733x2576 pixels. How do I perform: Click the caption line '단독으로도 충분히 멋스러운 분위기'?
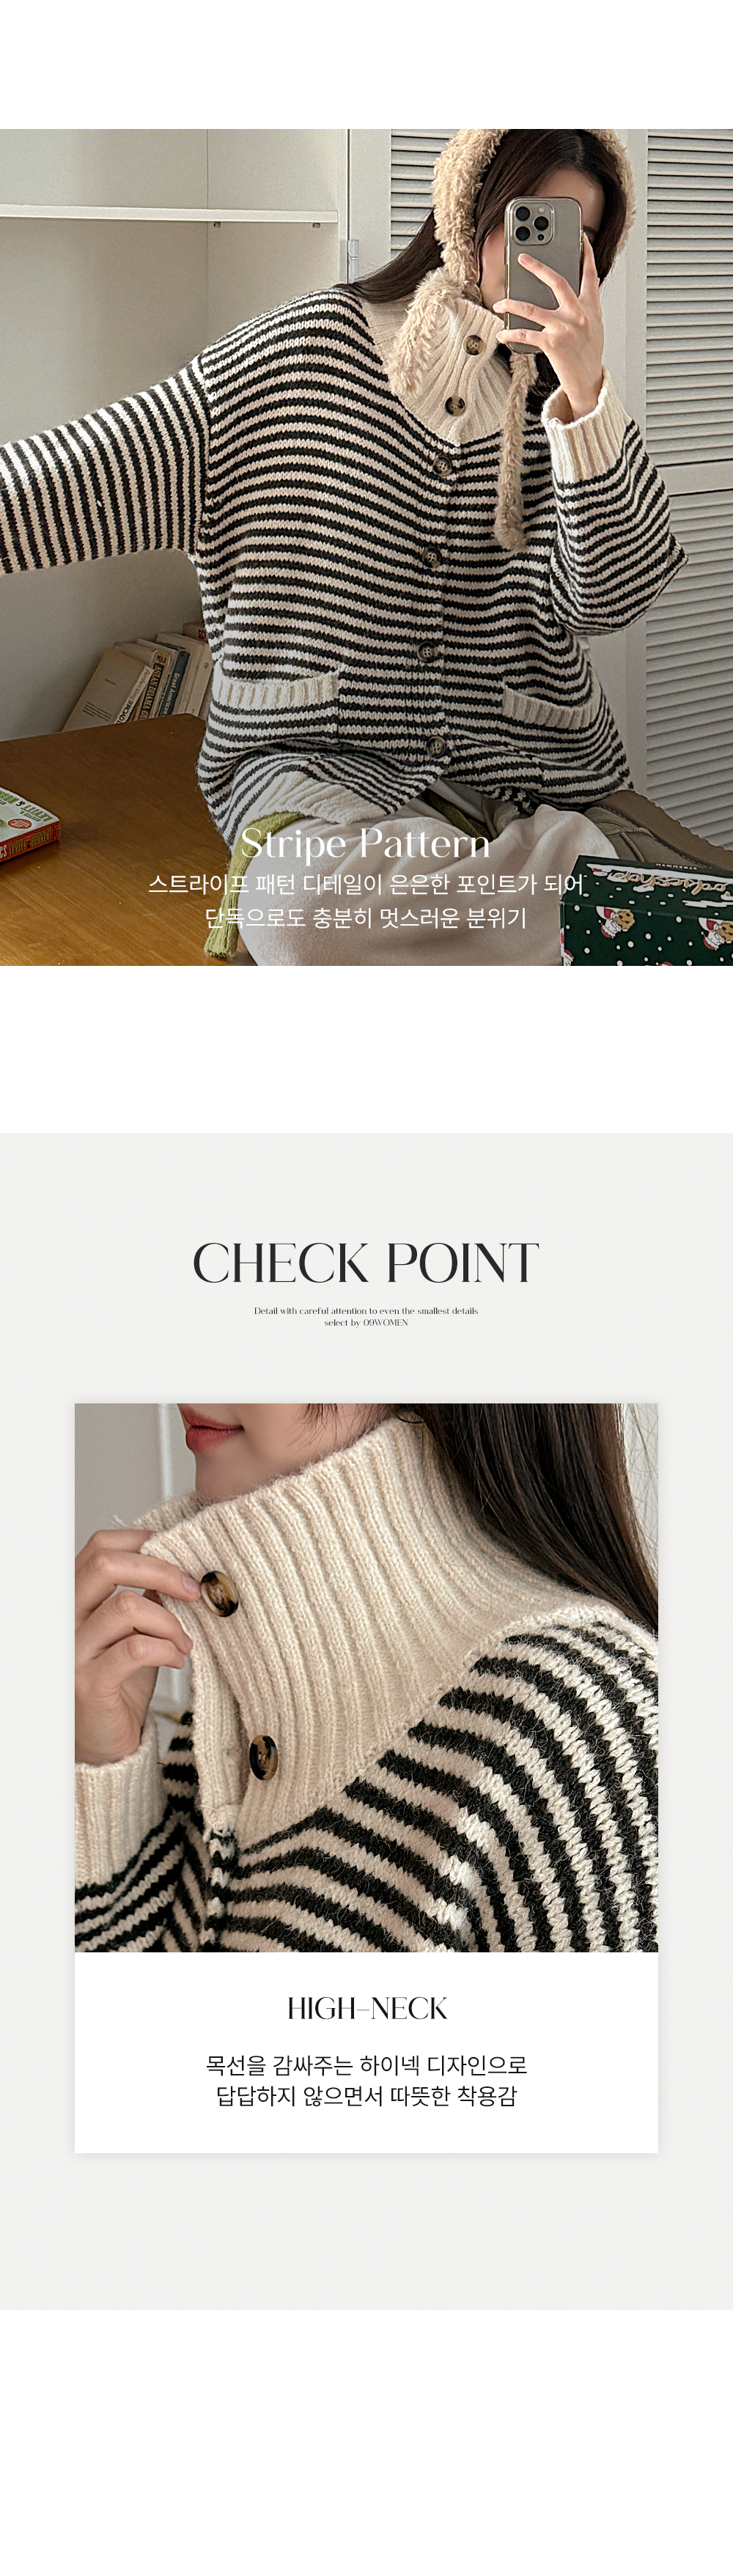tap(366, 917)
